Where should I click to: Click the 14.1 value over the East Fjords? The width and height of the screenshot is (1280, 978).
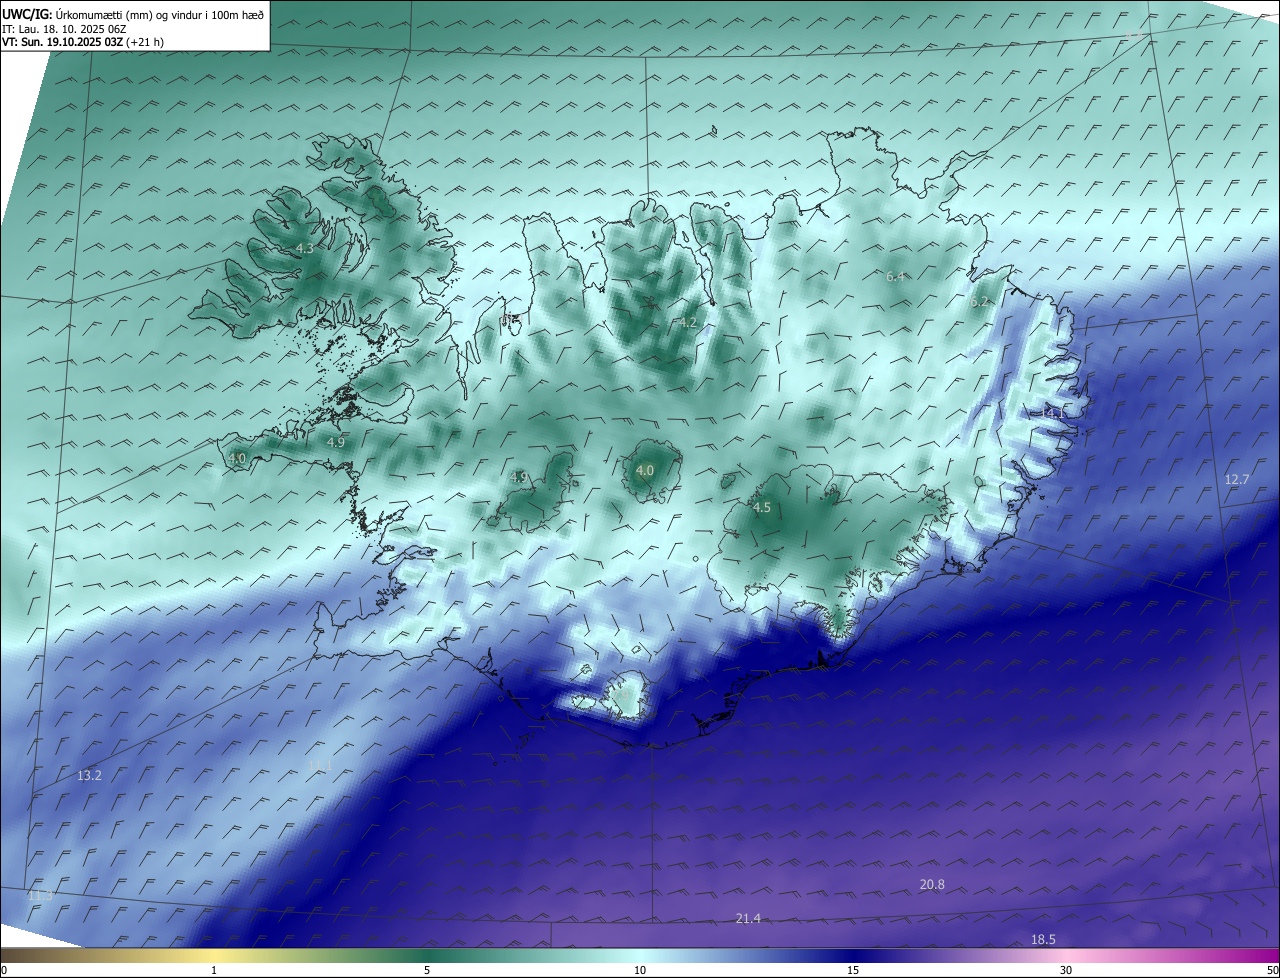pos(1054,412)
